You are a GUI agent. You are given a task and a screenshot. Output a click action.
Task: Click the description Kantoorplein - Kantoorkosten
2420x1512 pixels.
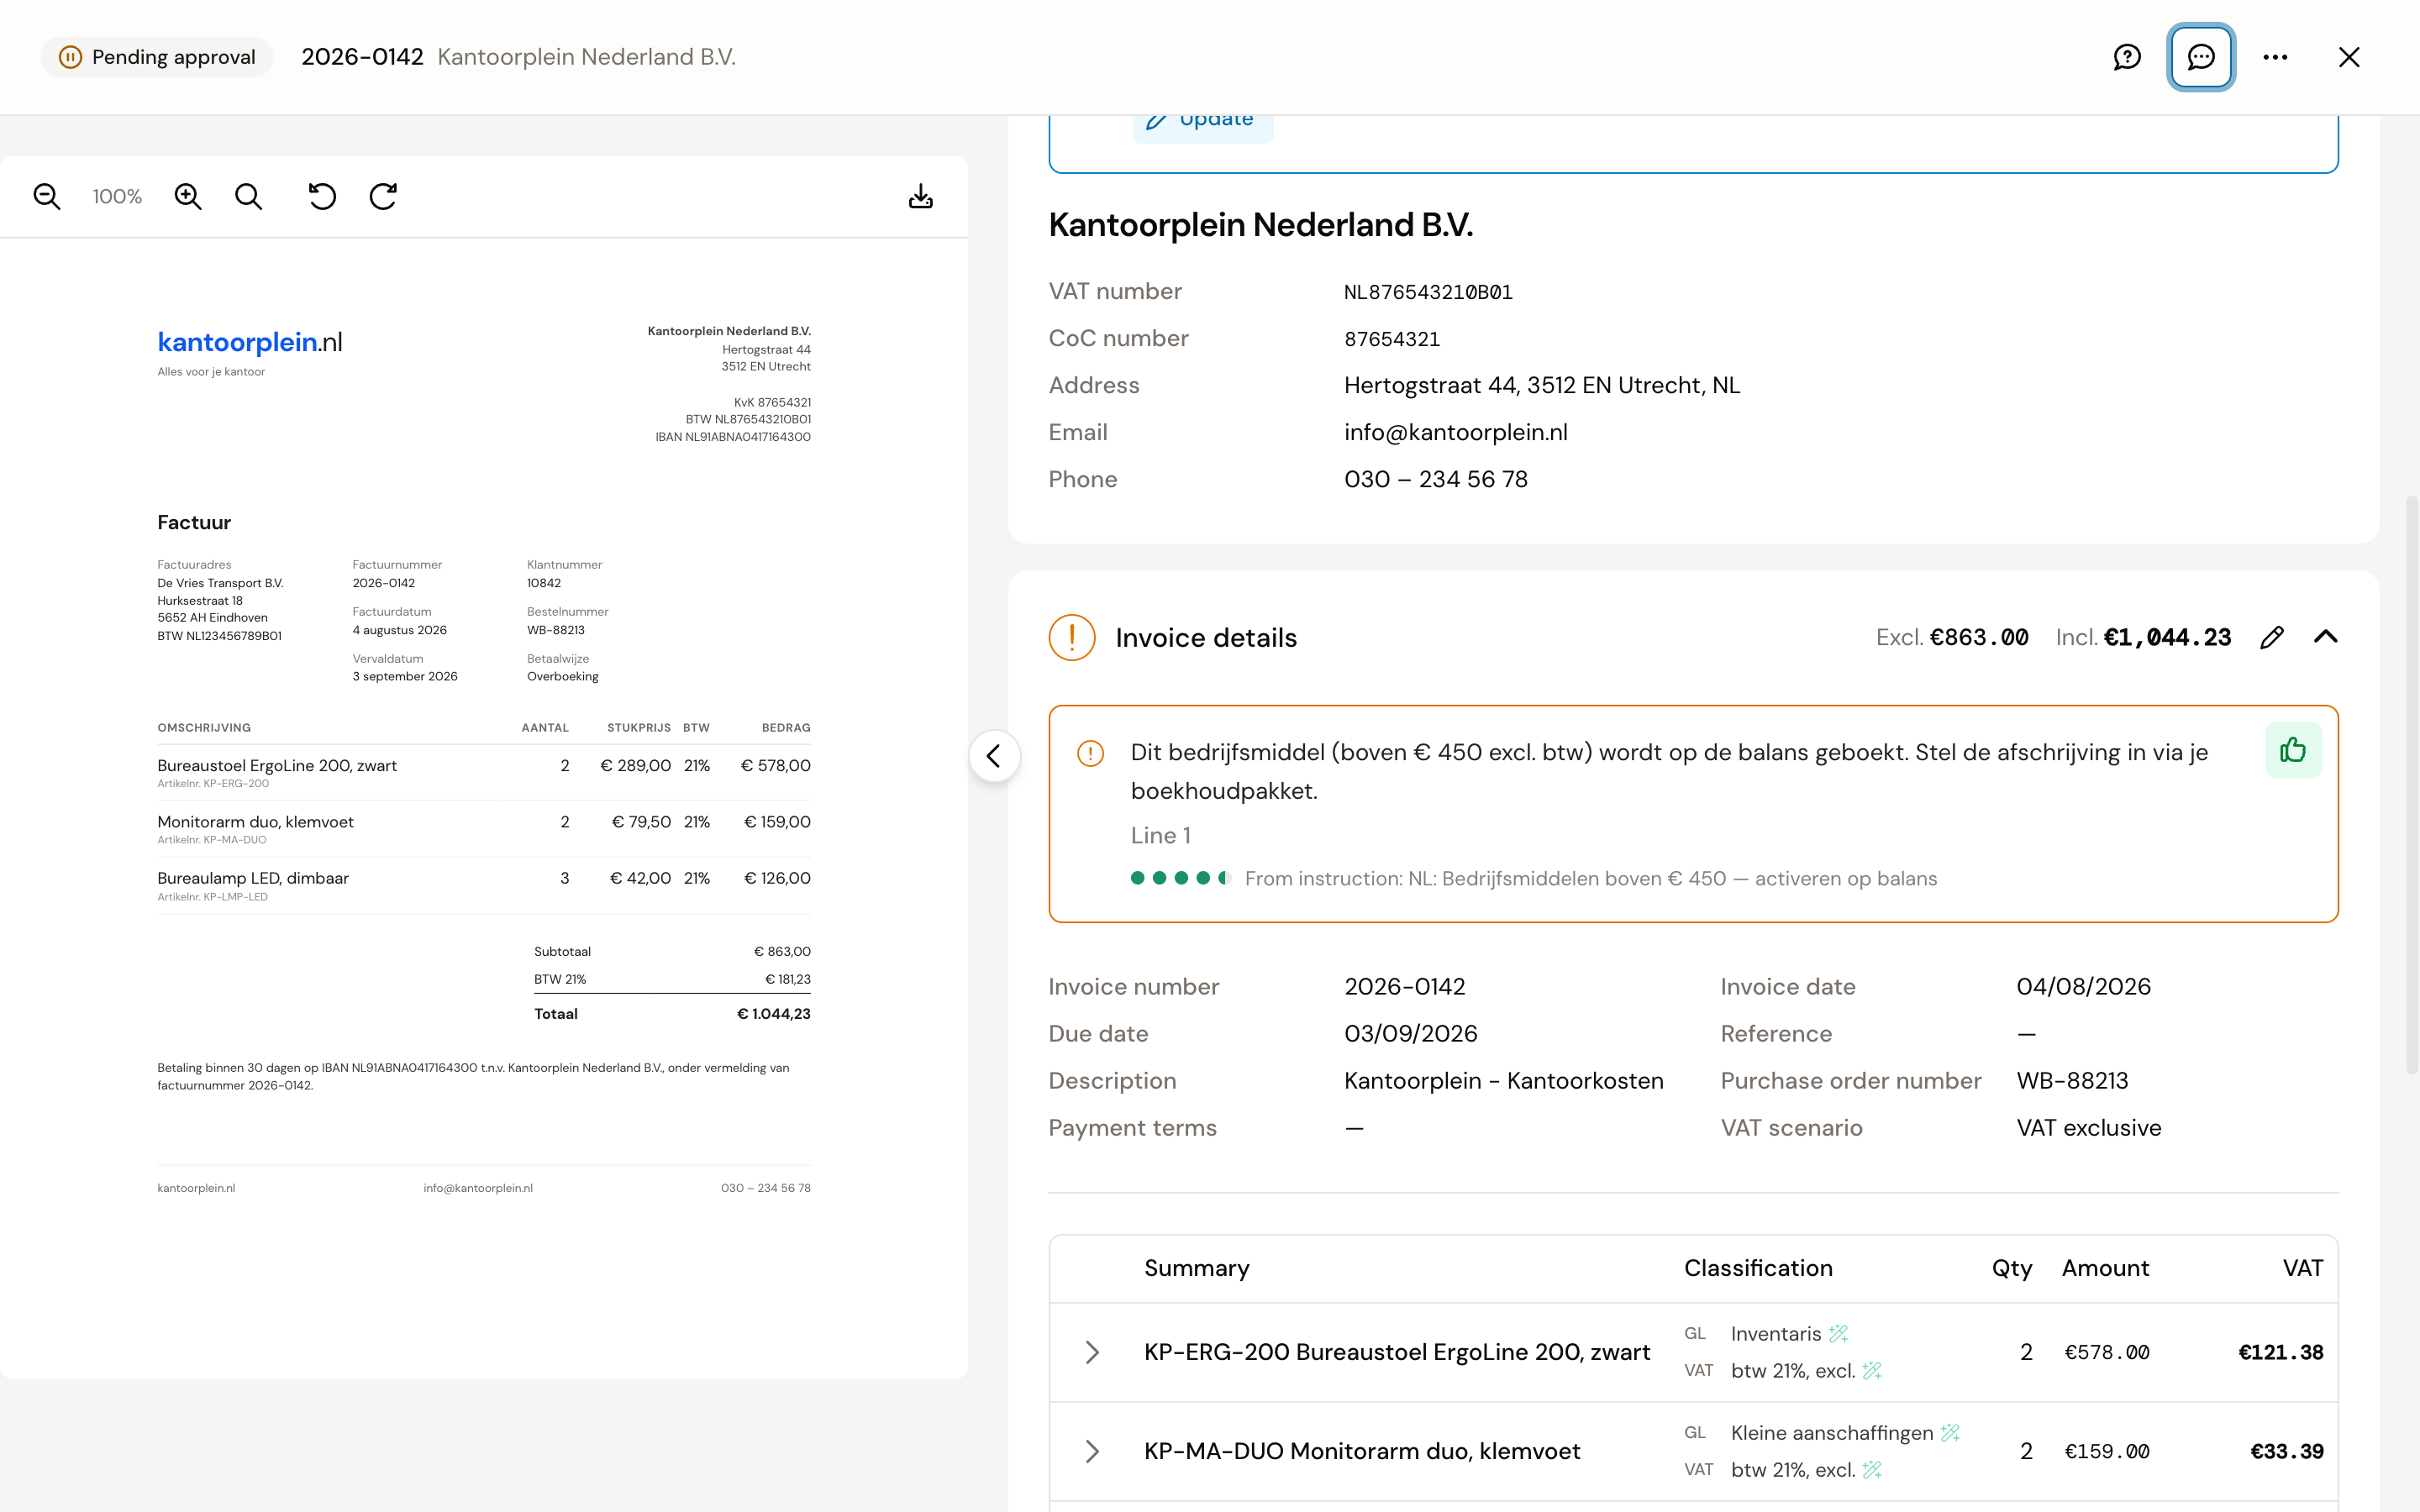pos(1503,1080)
